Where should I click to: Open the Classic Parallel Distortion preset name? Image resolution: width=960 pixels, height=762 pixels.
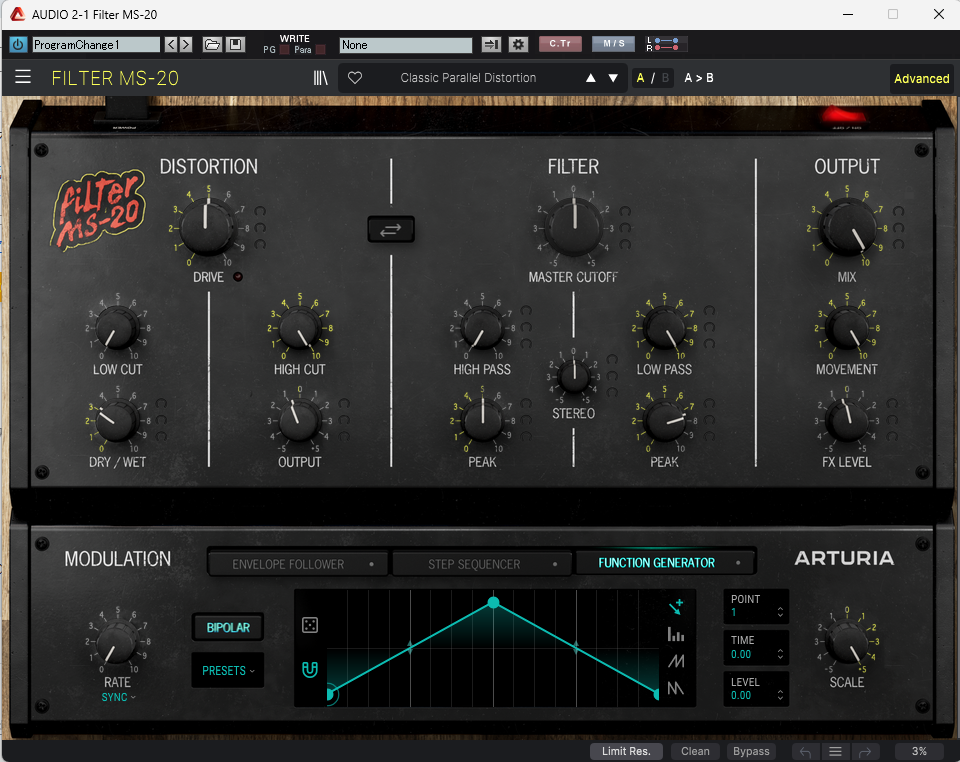tap(468, 78)
